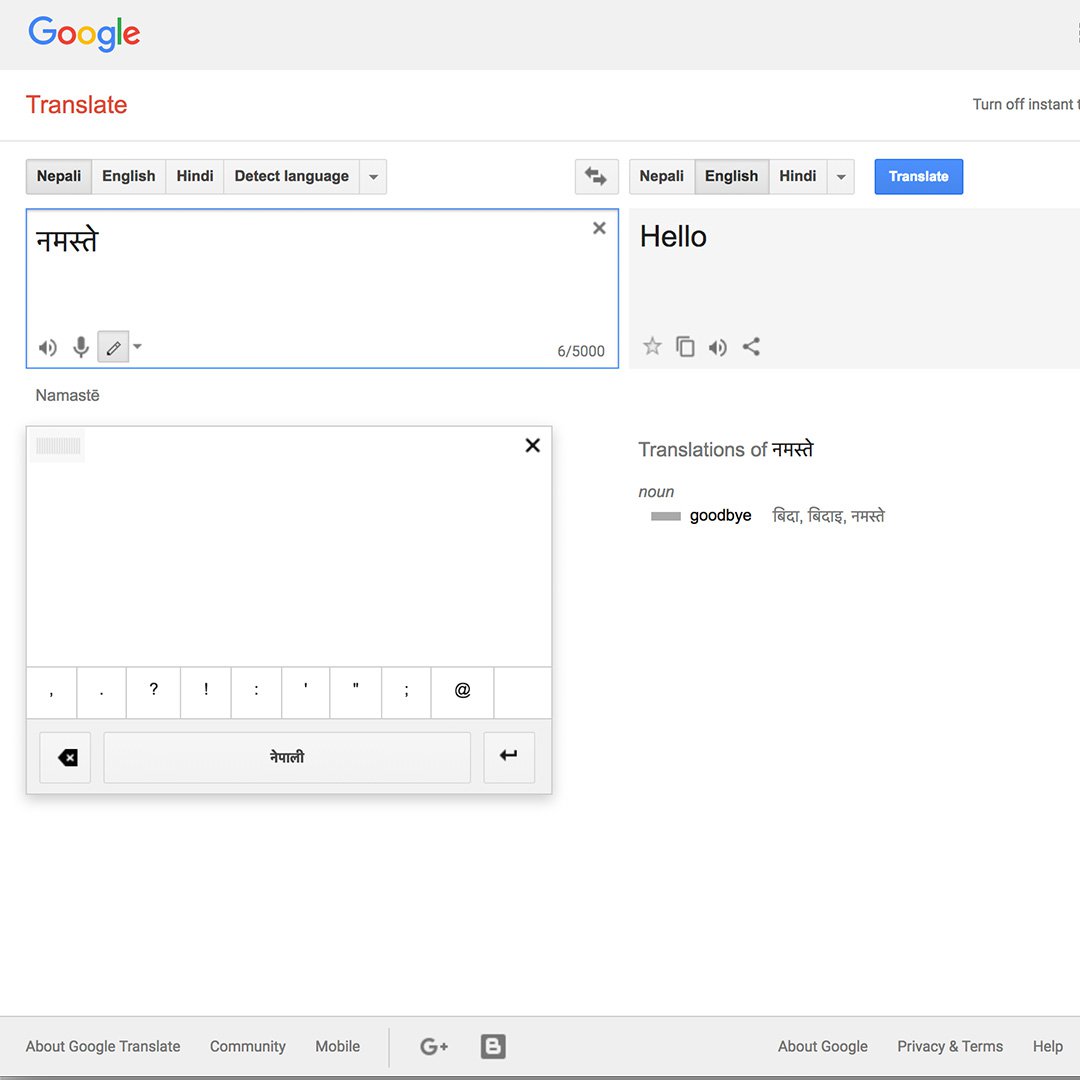Star the translation to save it
1080x1080 pixels.
(652, 346)
